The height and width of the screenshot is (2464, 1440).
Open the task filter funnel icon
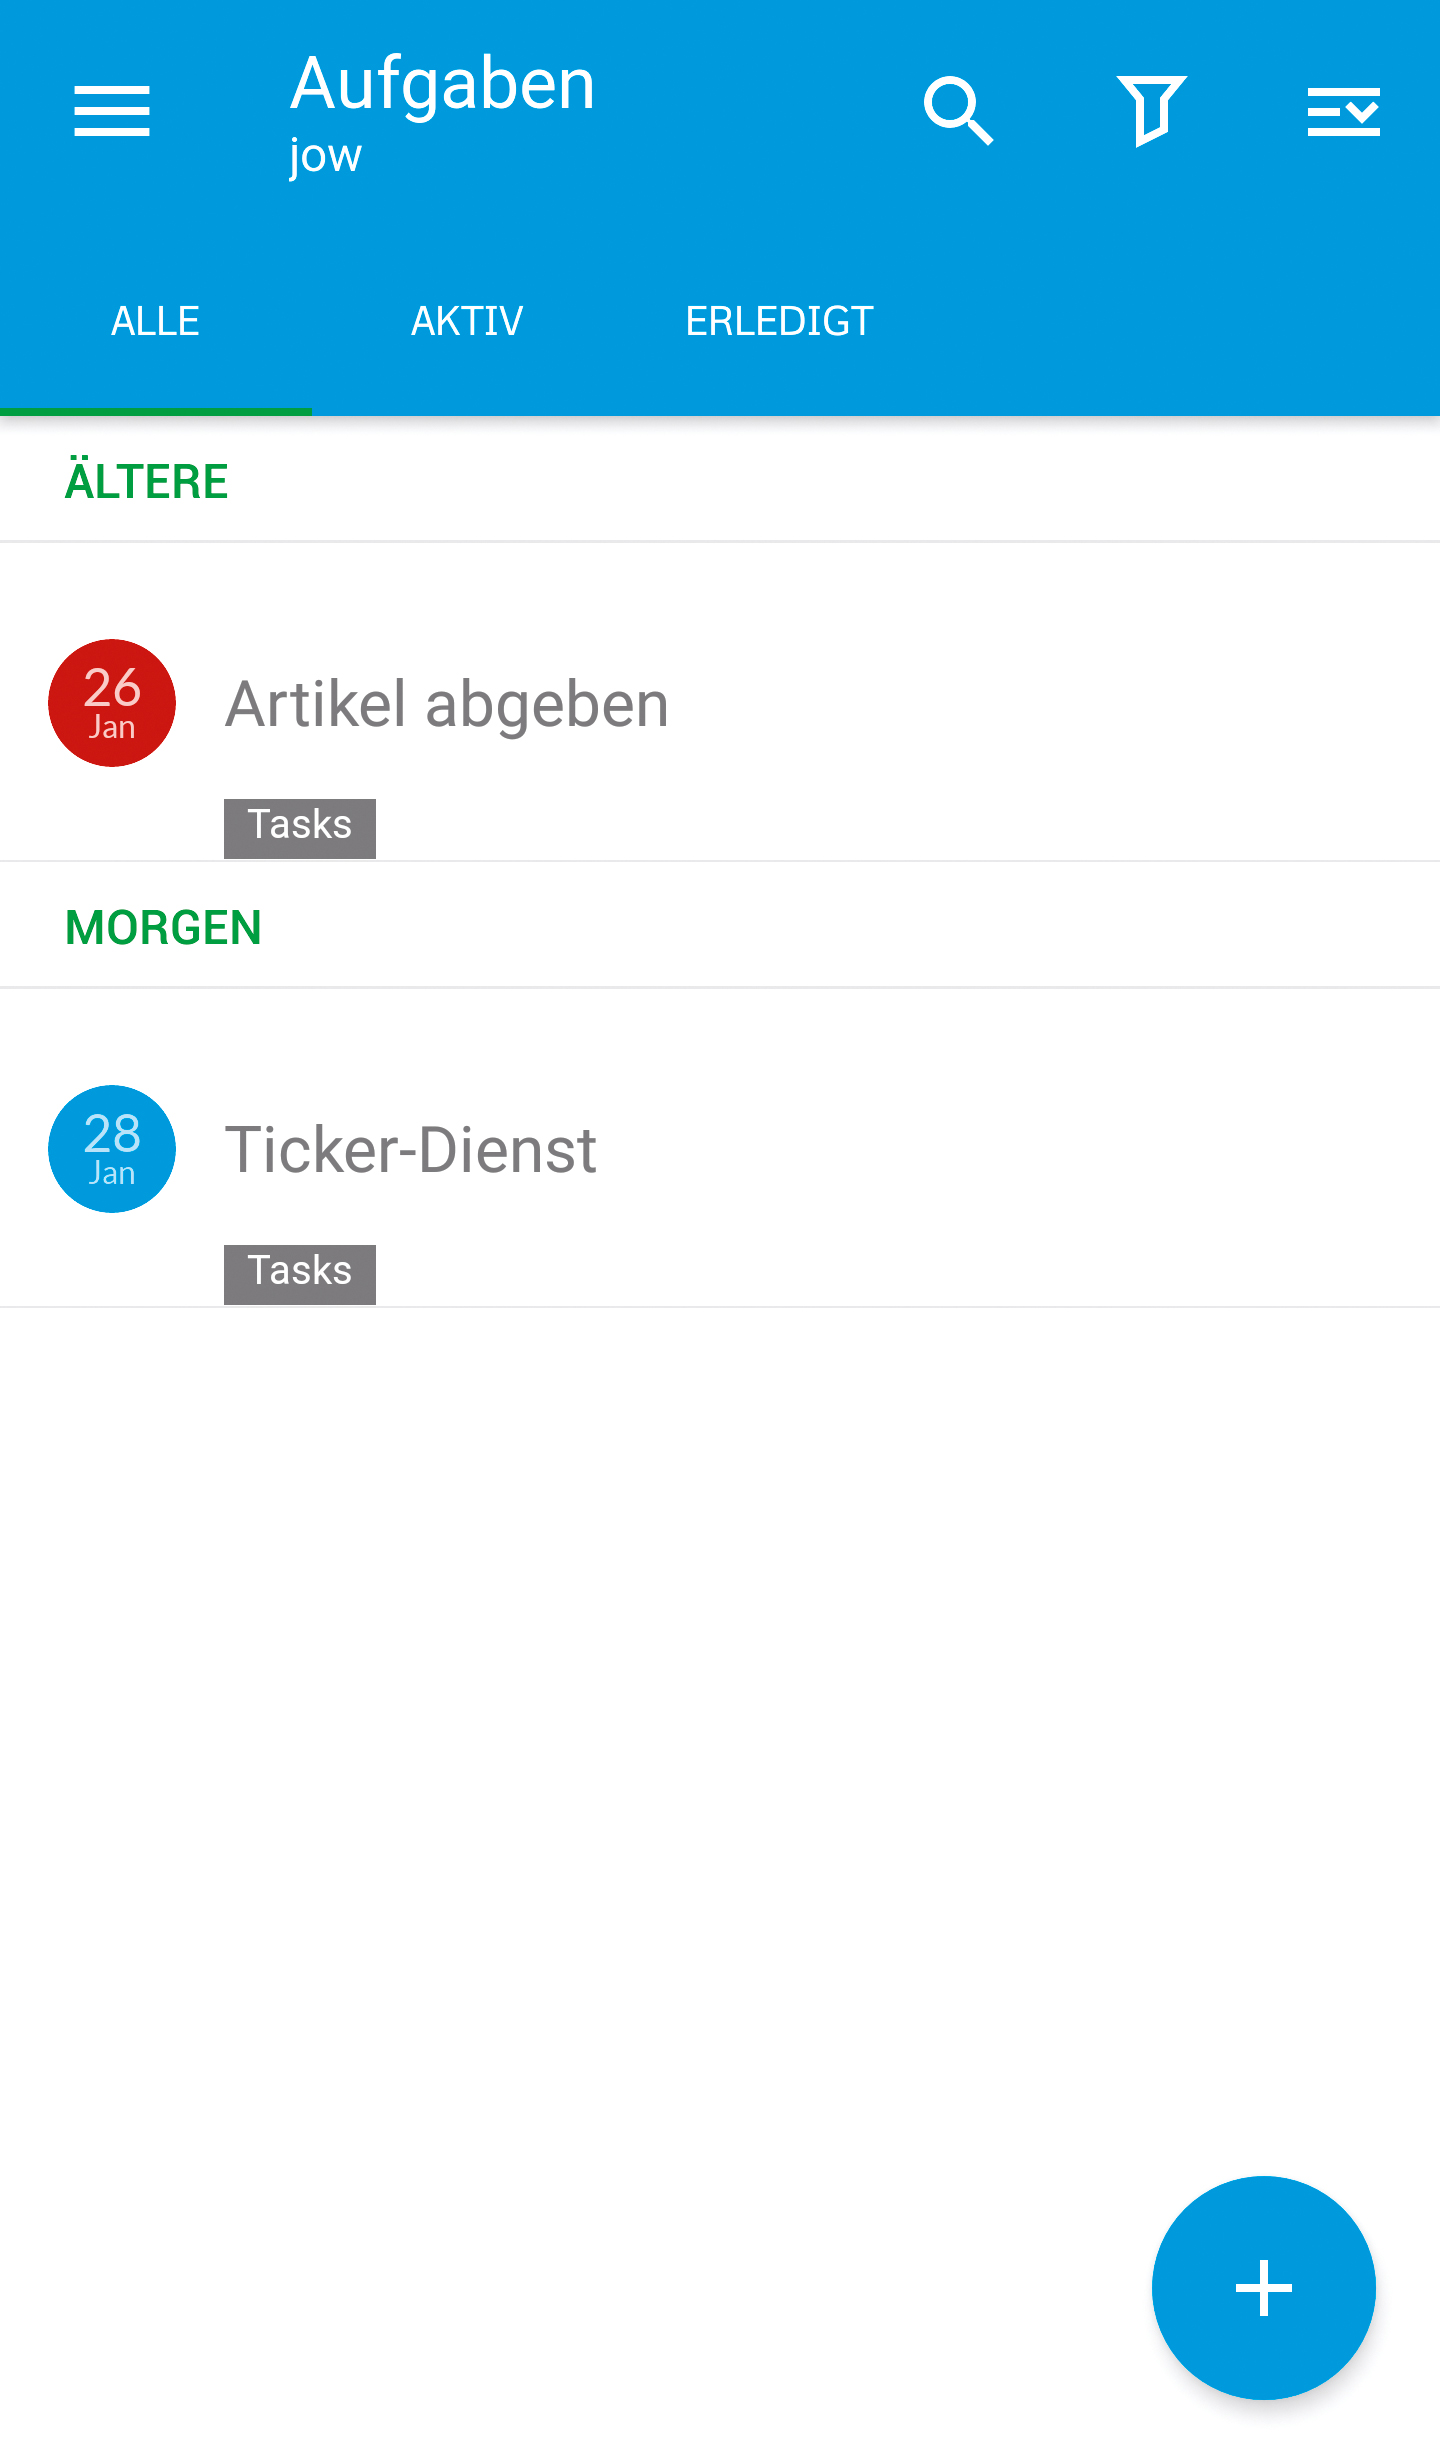[1151, 110]
